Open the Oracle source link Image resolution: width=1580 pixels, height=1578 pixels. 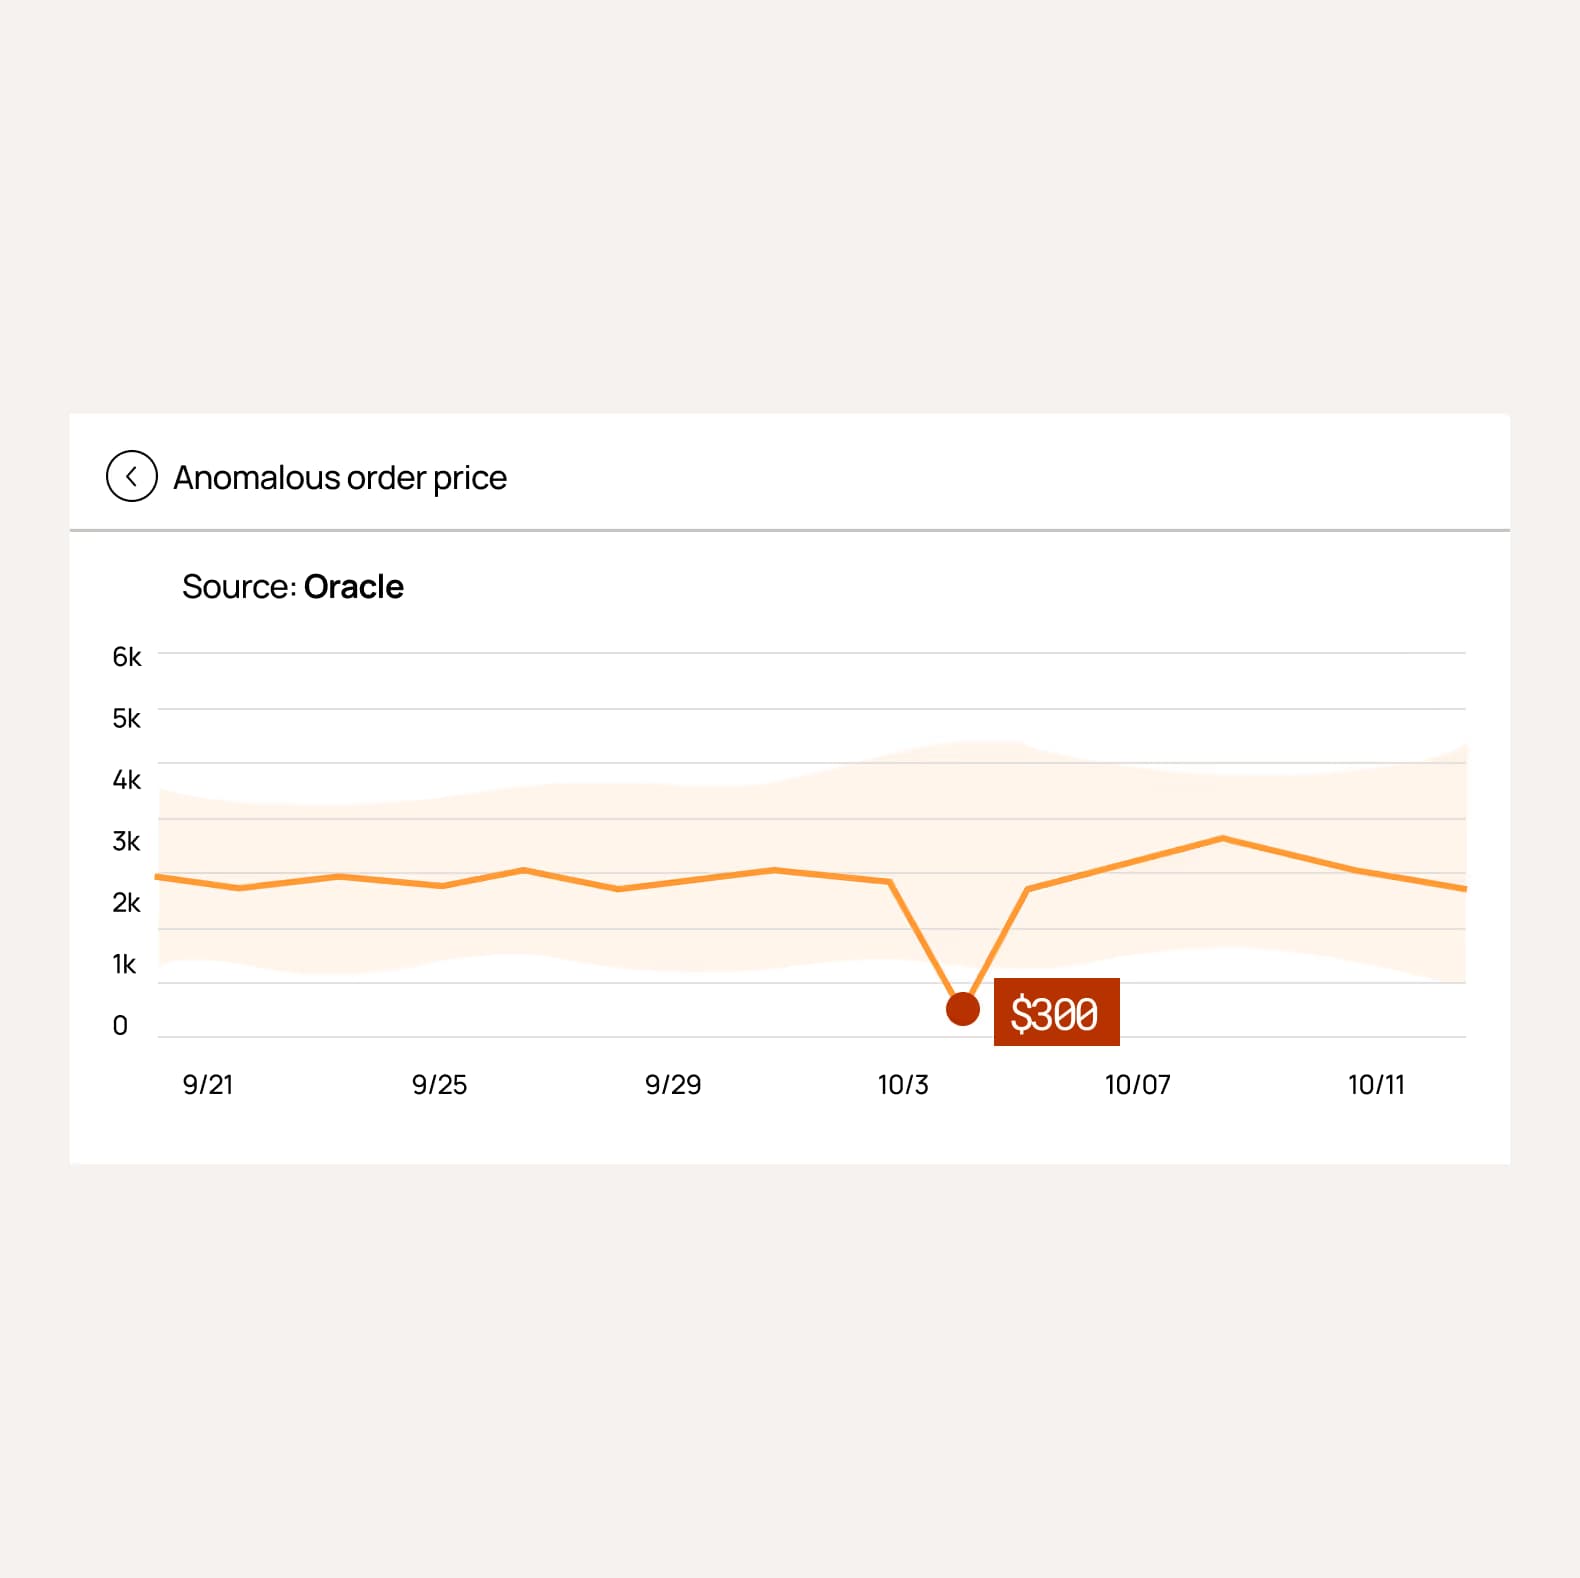pos(354,587)
